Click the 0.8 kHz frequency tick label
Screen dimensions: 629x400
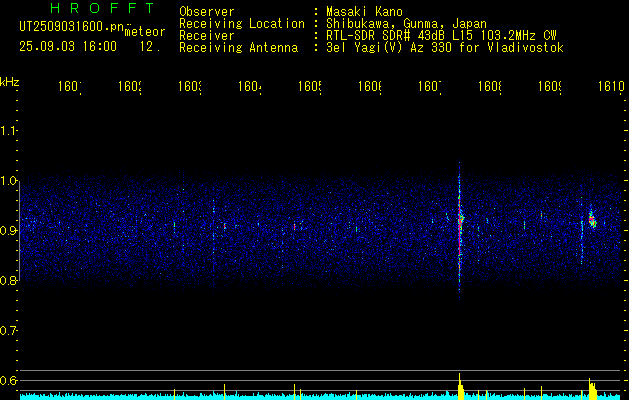(8, 280)
